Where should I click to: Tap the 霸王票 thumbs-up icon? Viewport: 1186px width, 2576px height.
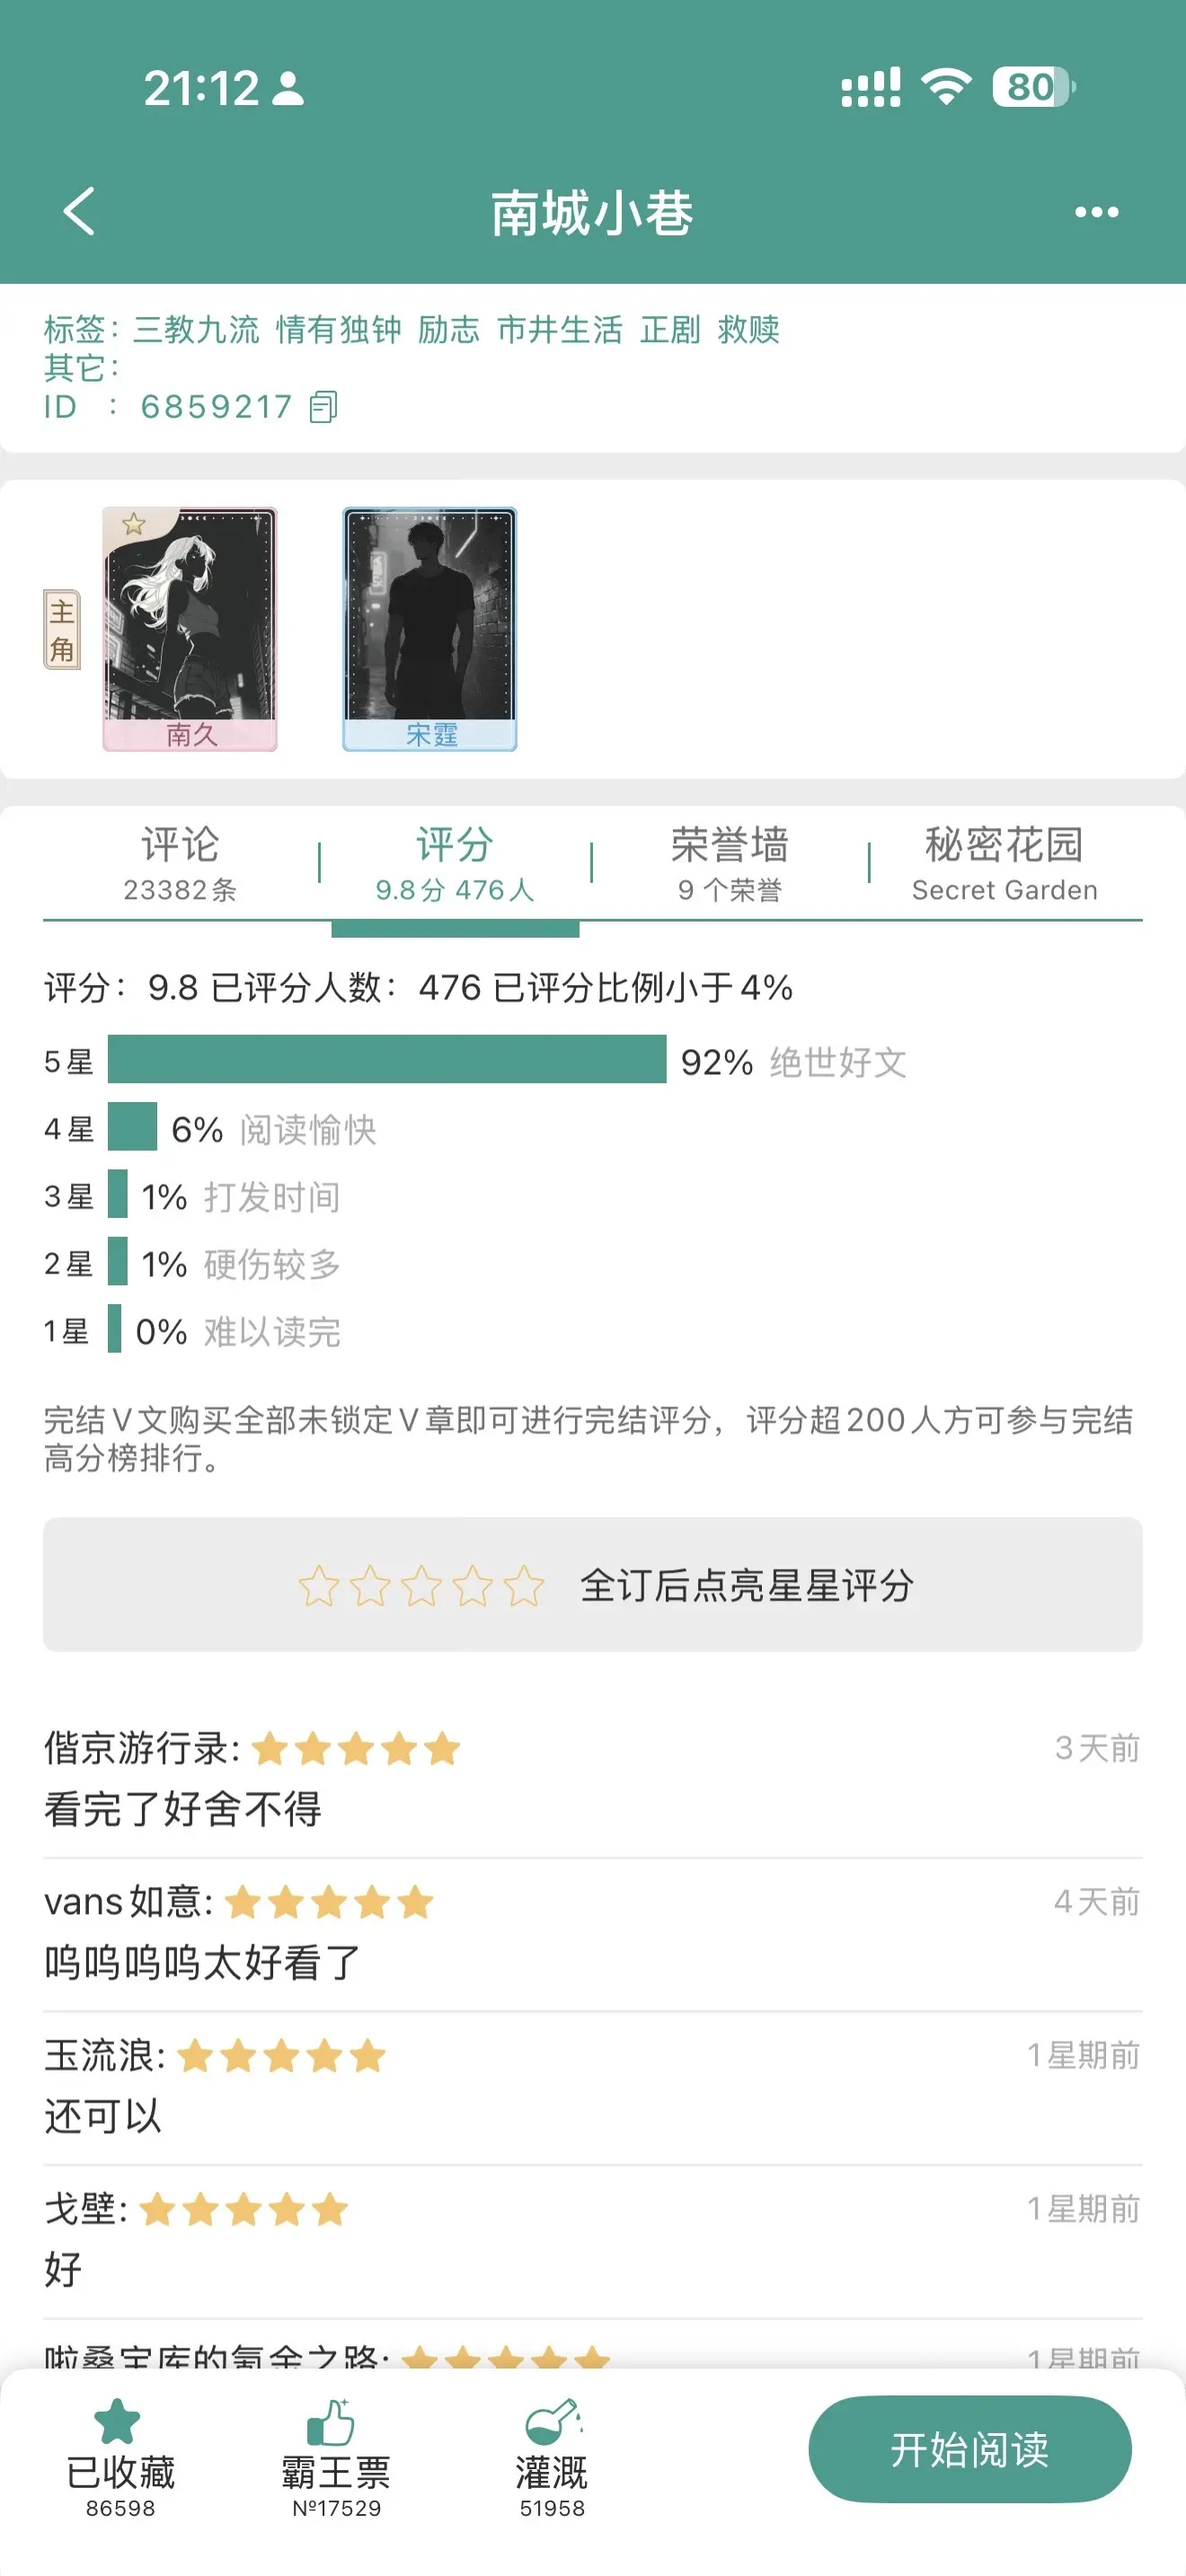[x=331, y=2421]
